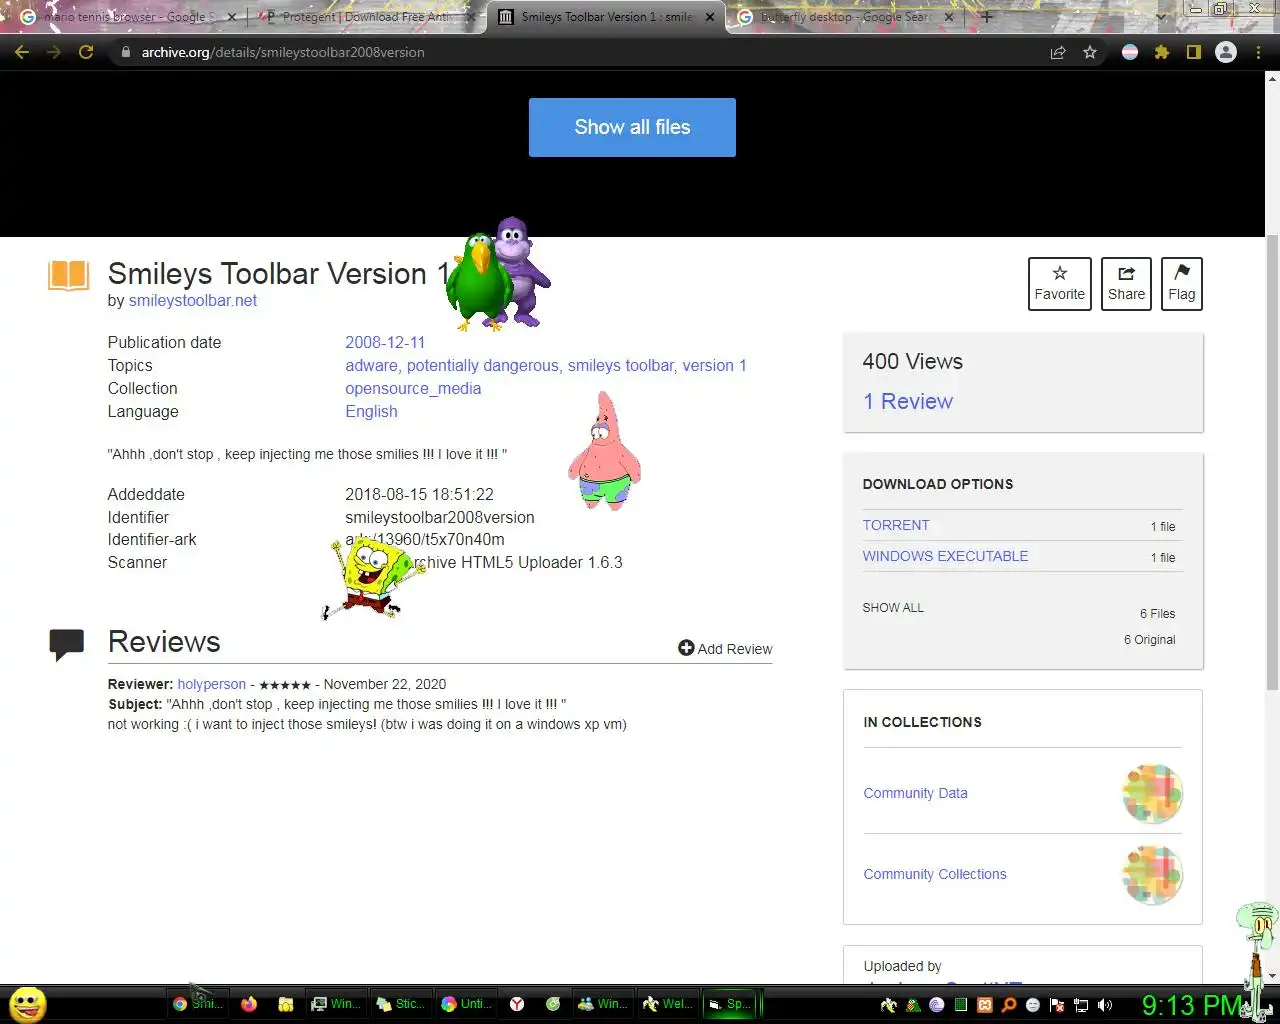Open the Chrome taskbar window button
Screen dimensions: 1280x1024
[197, 1004]
